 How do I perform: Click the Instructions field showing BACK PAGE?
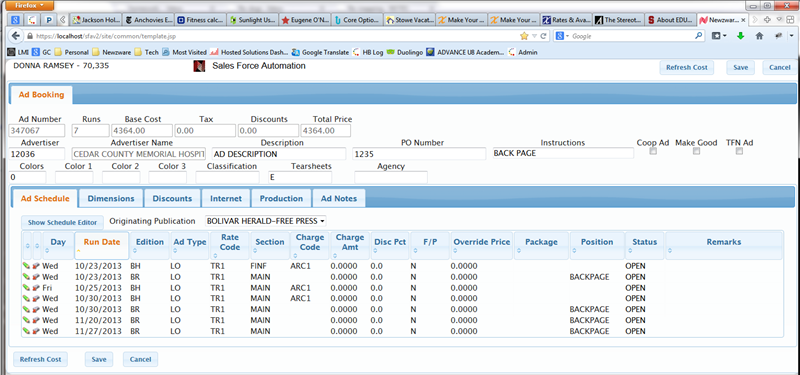(x=563, y=153)
